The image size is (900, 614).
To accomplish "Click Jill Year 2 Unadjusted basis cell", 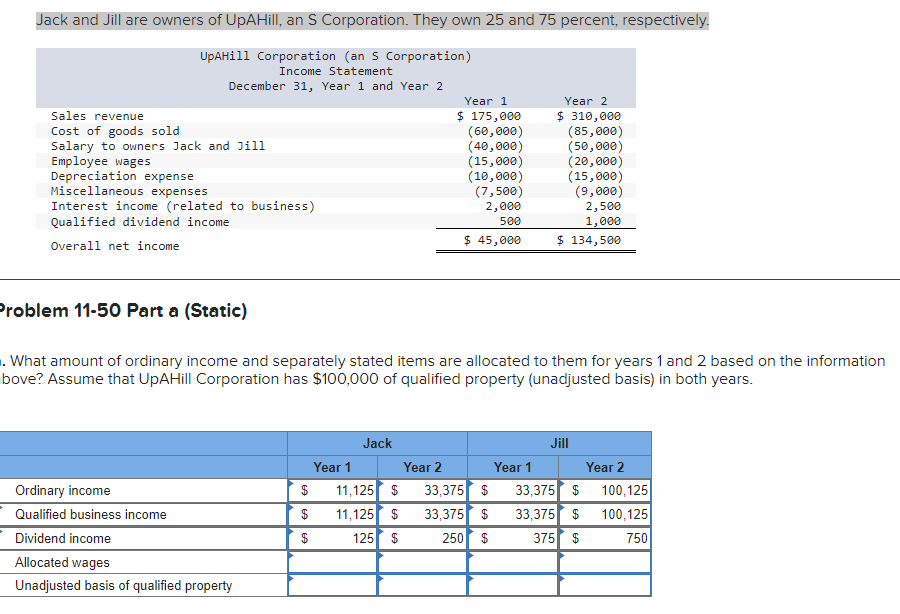I will click(605, 585).
